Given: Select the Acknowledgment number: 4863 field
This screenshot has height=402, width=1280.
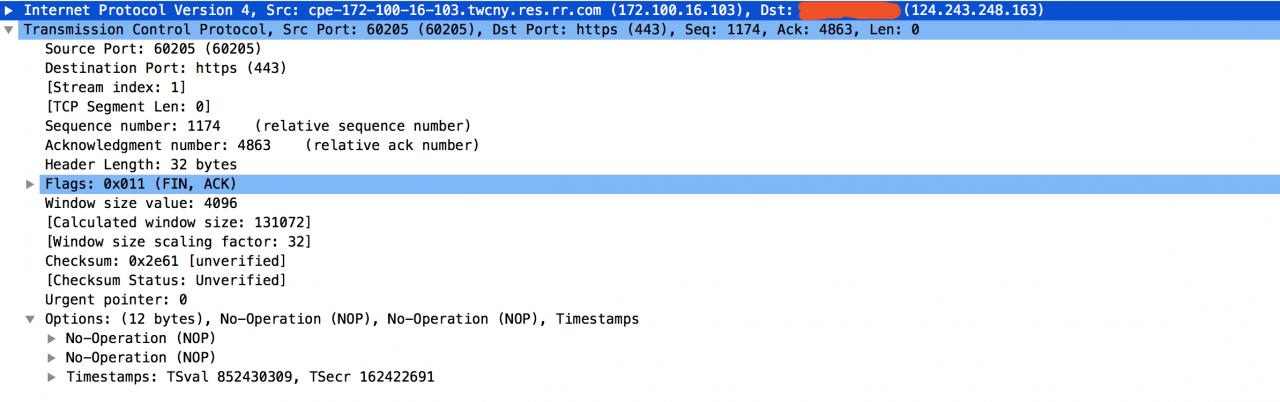Looking at the screenshot, I should tap(157, 145).
